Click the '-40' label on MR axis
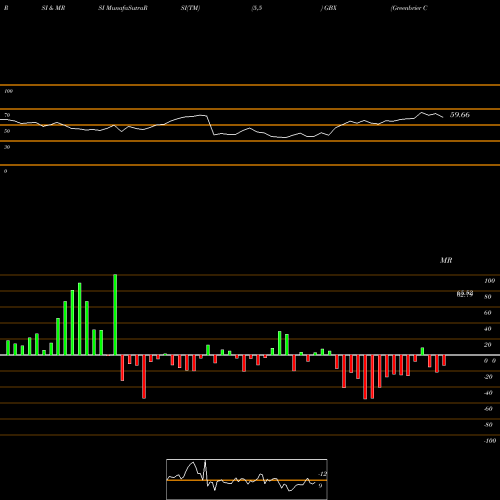This screenshot has height=500, width=500. (x=488, y=393)
